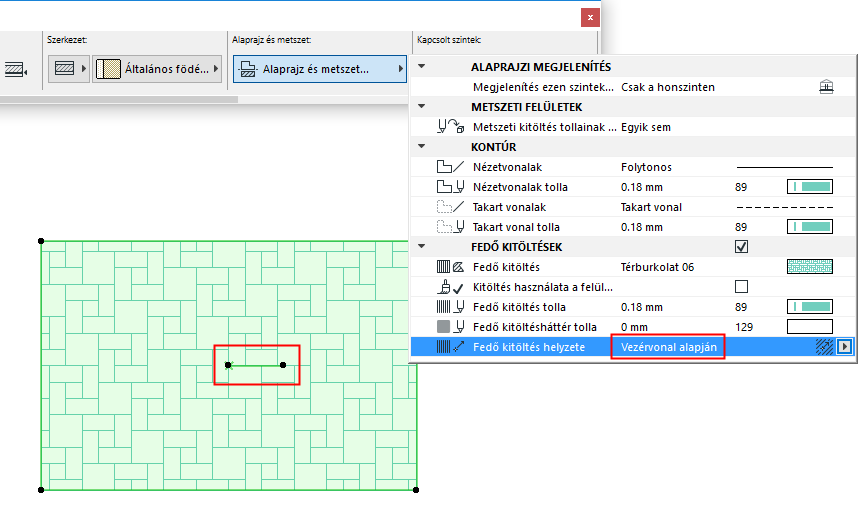Select the Fedő kitöltés helyzete row label
Viewport: 863px width, 513px height.
(529, 347)
